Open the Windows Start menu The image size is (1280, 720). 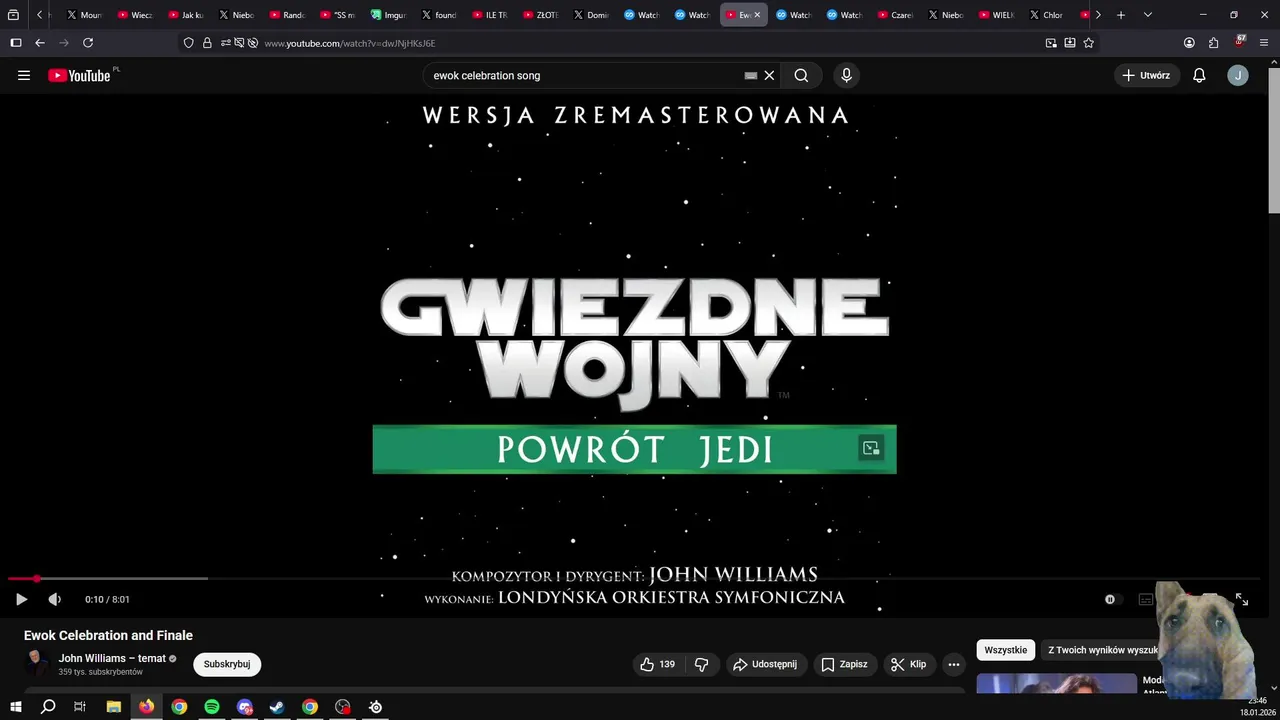click(15, 707)
